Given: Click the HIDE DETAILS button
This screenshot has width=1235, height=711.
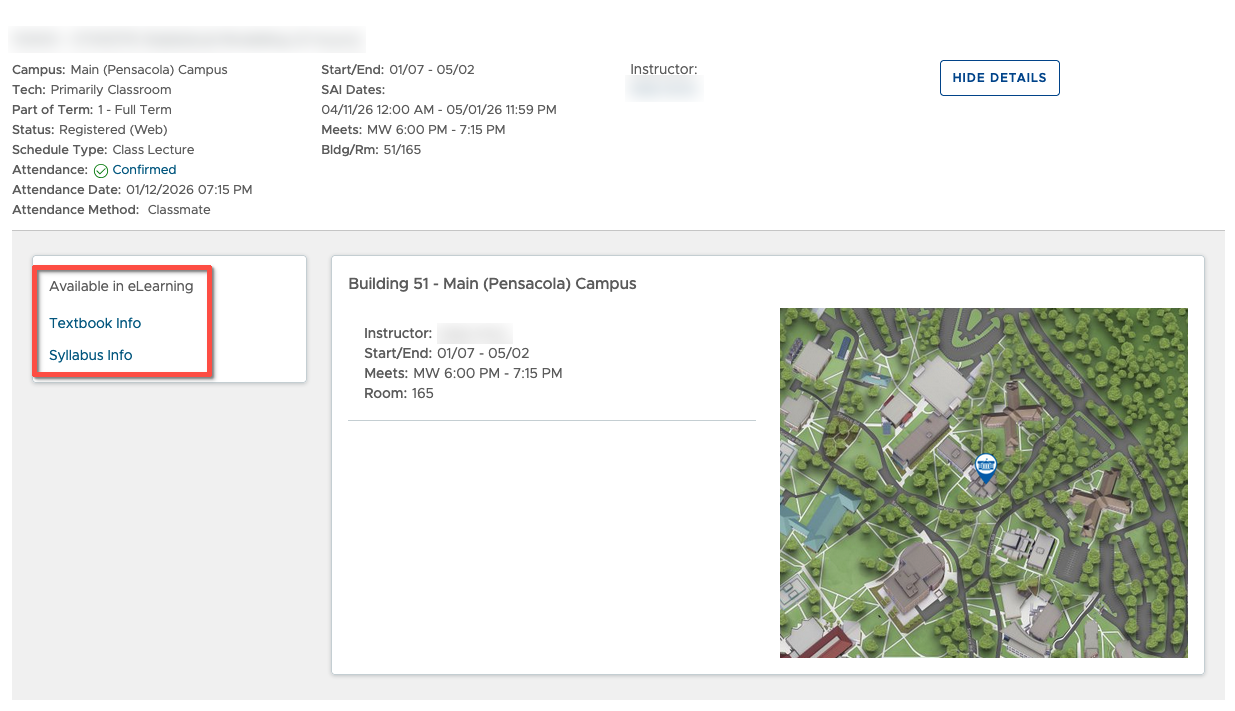Looking at the screenshot, I should pos(999,78).
